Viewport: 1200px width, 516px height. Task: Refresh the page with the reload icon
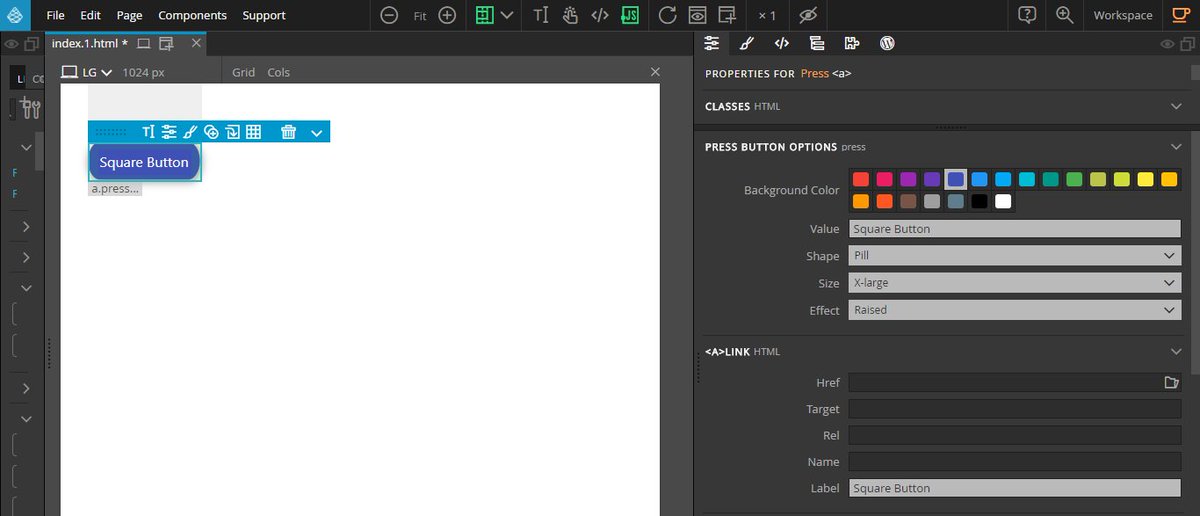(668, 15)
